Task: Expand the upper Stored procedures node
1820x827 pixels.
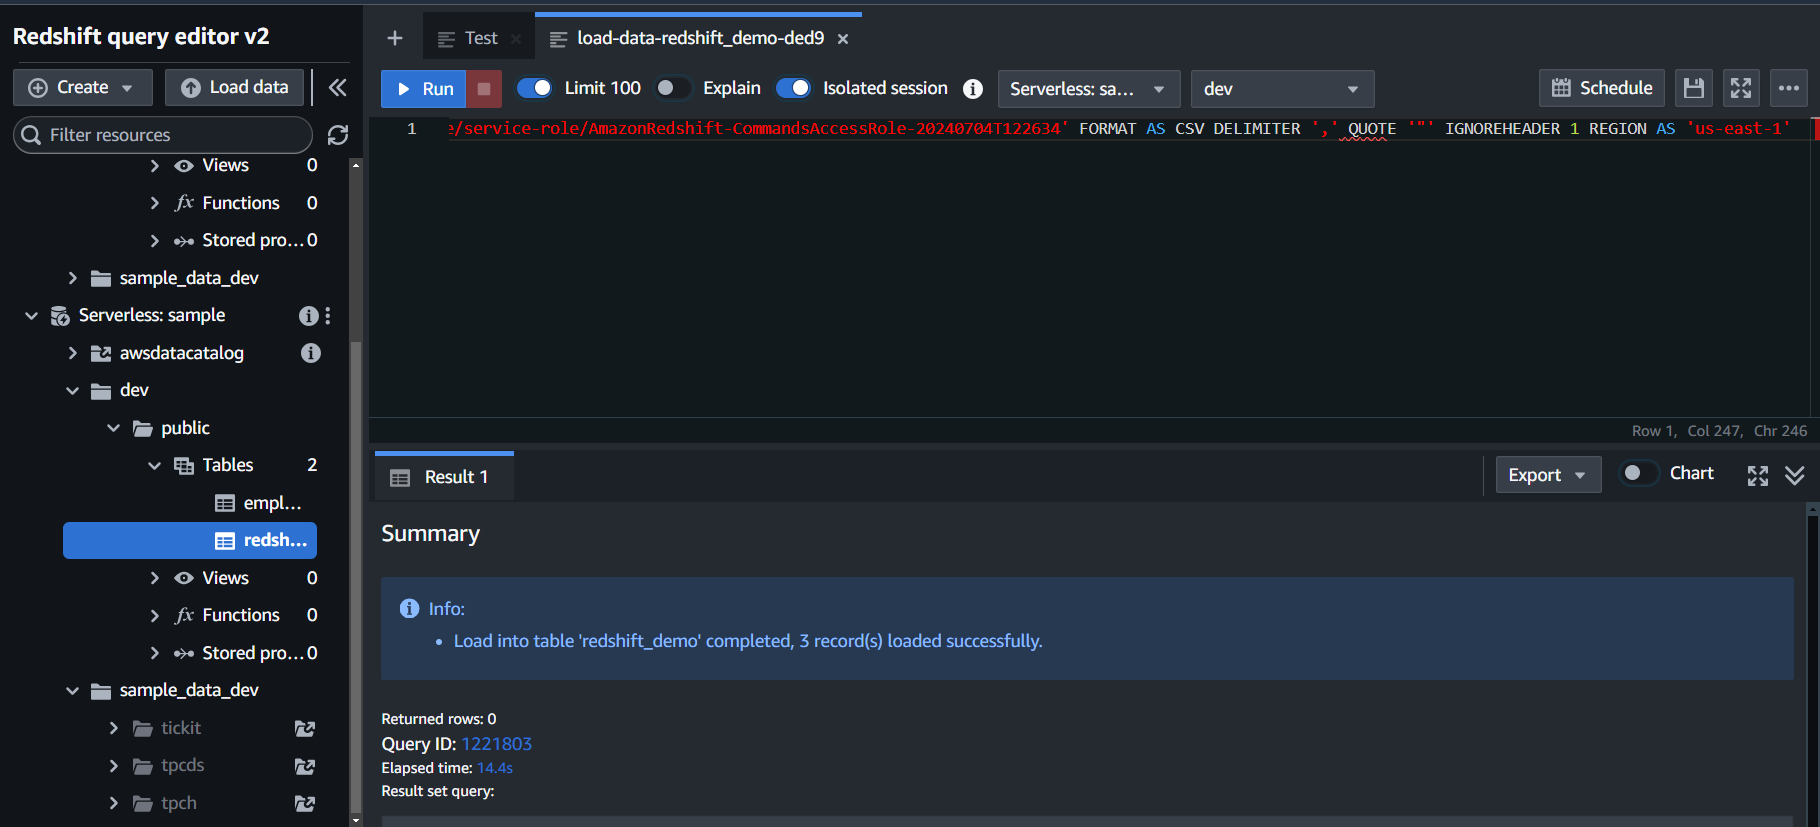Action: 154,240
